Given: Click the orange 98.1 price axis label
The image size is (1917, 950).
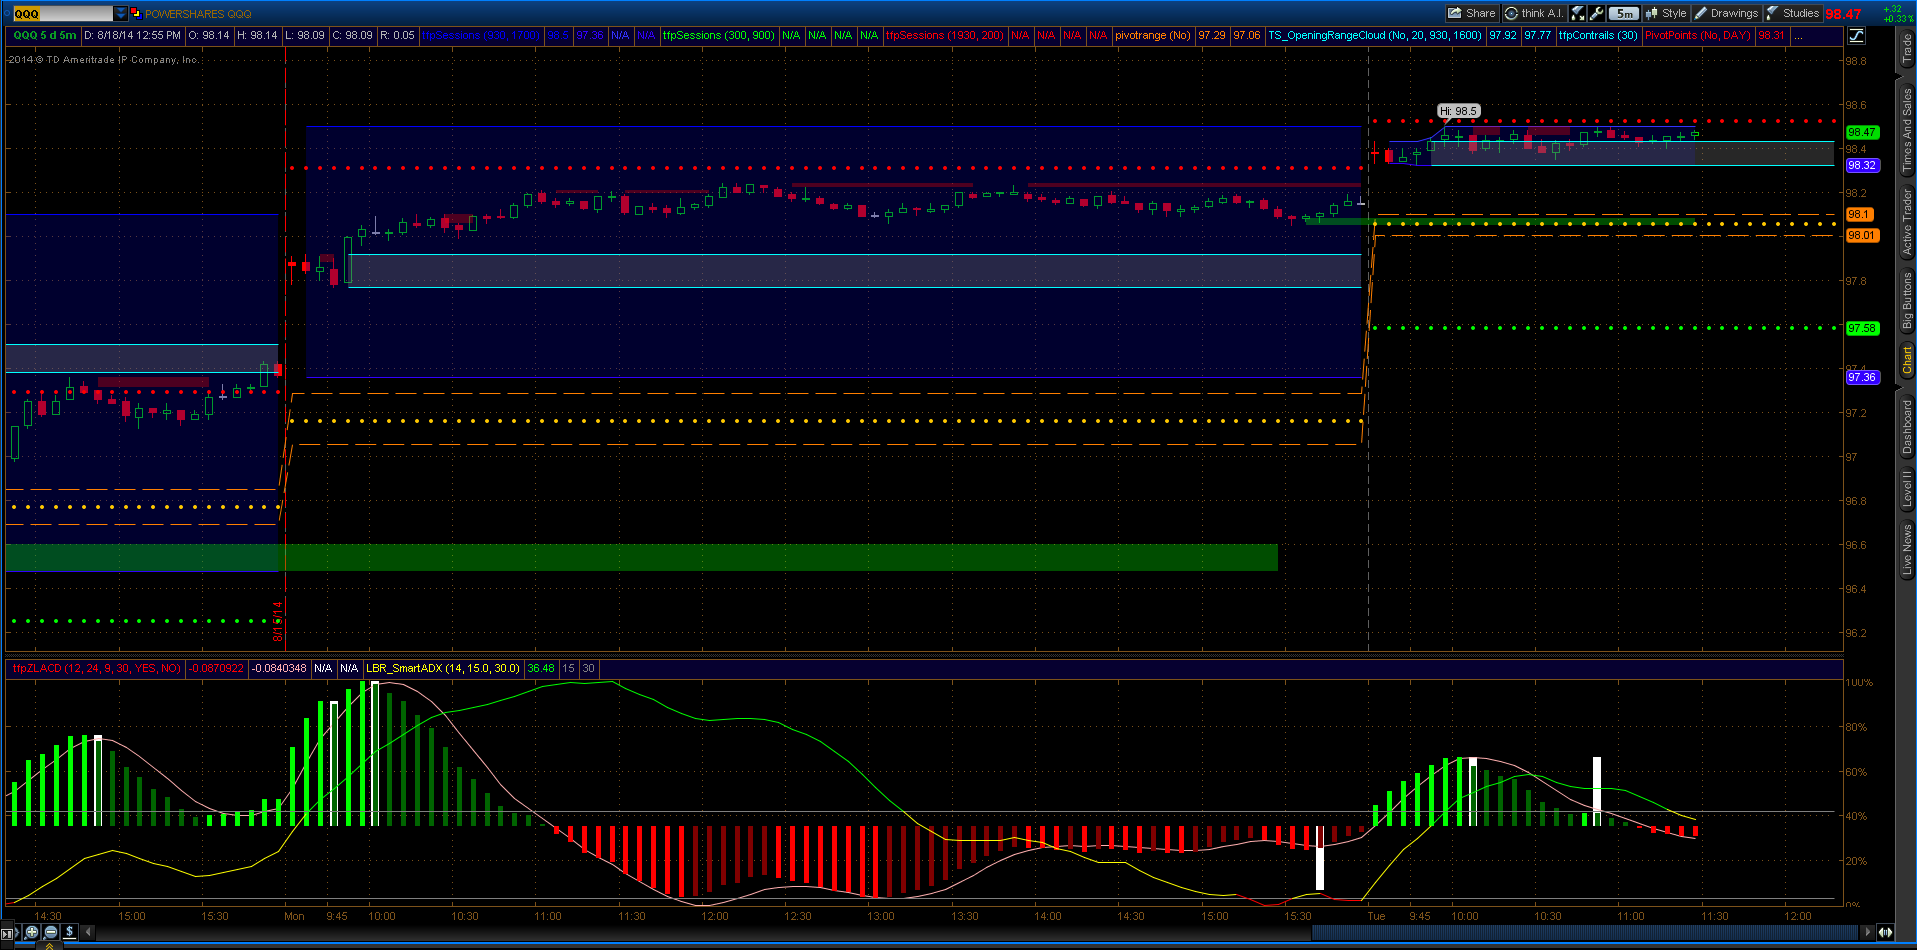Looking at the screenshot, I should coord(1859,215).
